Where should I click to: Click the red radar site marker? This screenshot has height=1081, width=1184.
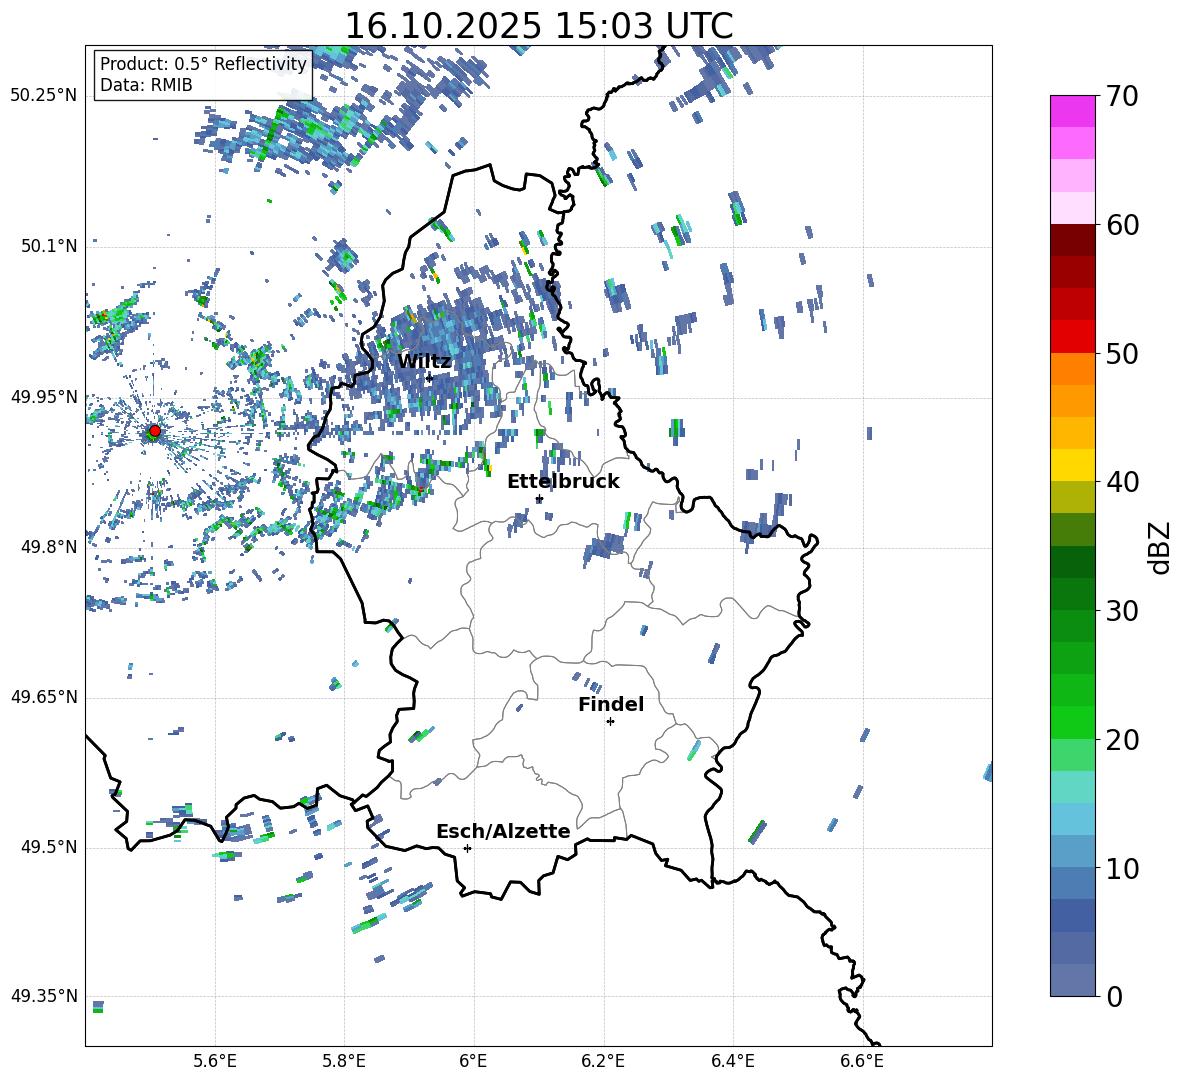pyautogui.click(x=154, y=431)
